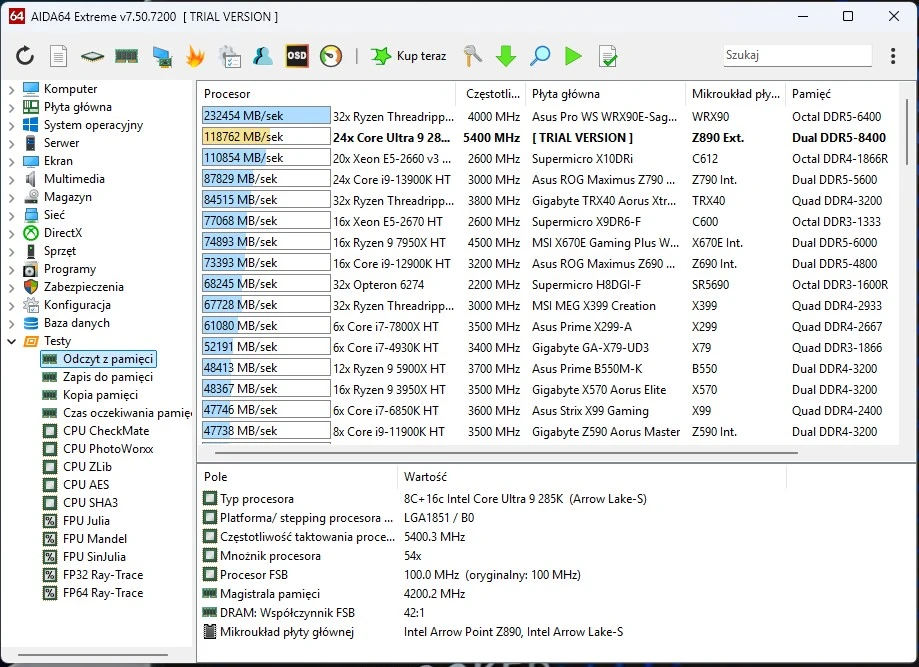Expand the Płyta główna tree node
Screen dimensions: 919x667
point(12,107)
